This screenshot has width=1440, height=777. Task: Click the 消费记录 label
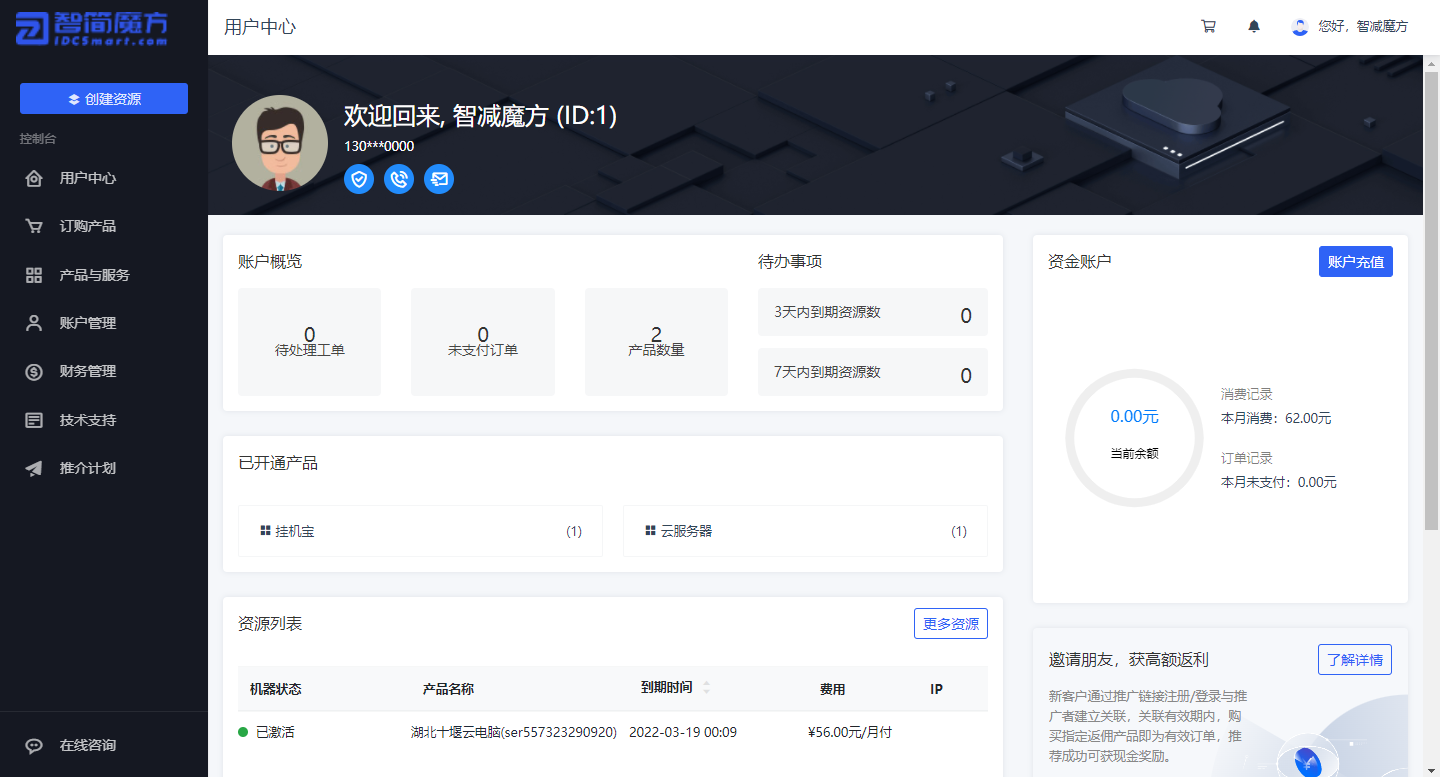(x=1247, y=394)
